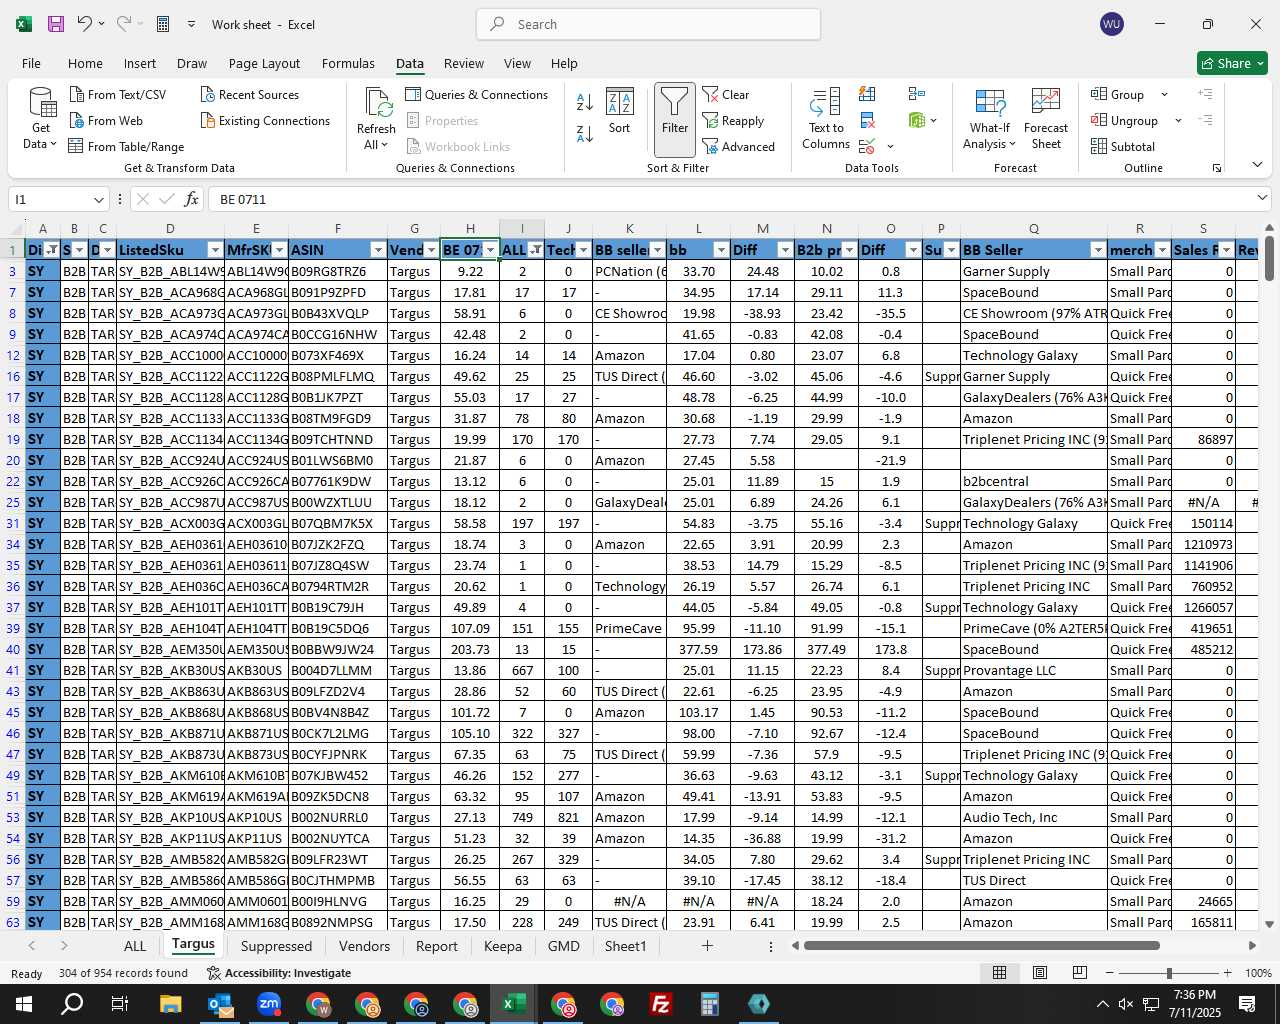Import From Table/Range
The height and width of the screenshot is (1024, 1280).
click(x=126, y=147)
